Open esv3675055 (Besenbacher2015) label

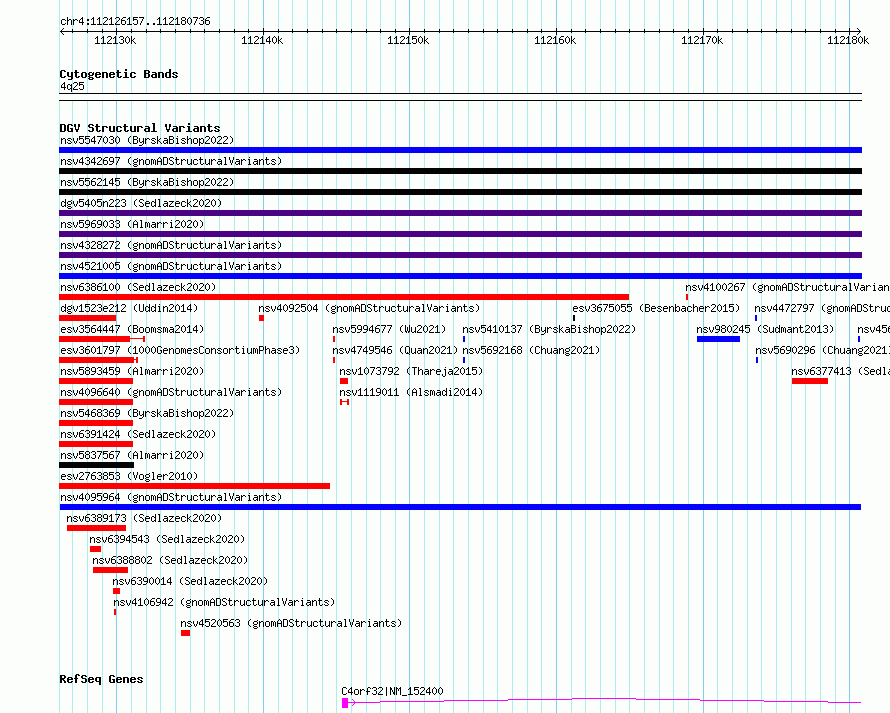click(656, 308)
